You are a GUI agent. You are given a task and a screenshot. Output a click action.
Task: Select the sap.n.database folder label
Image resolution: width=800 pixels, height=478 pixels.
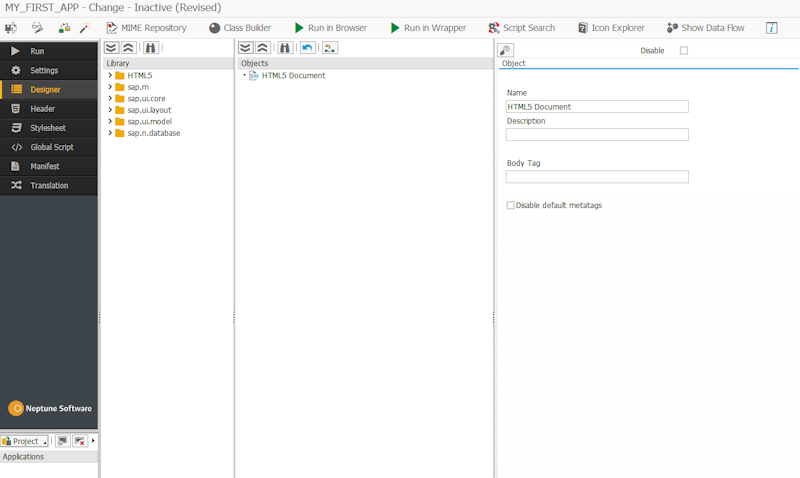(154, 133)
